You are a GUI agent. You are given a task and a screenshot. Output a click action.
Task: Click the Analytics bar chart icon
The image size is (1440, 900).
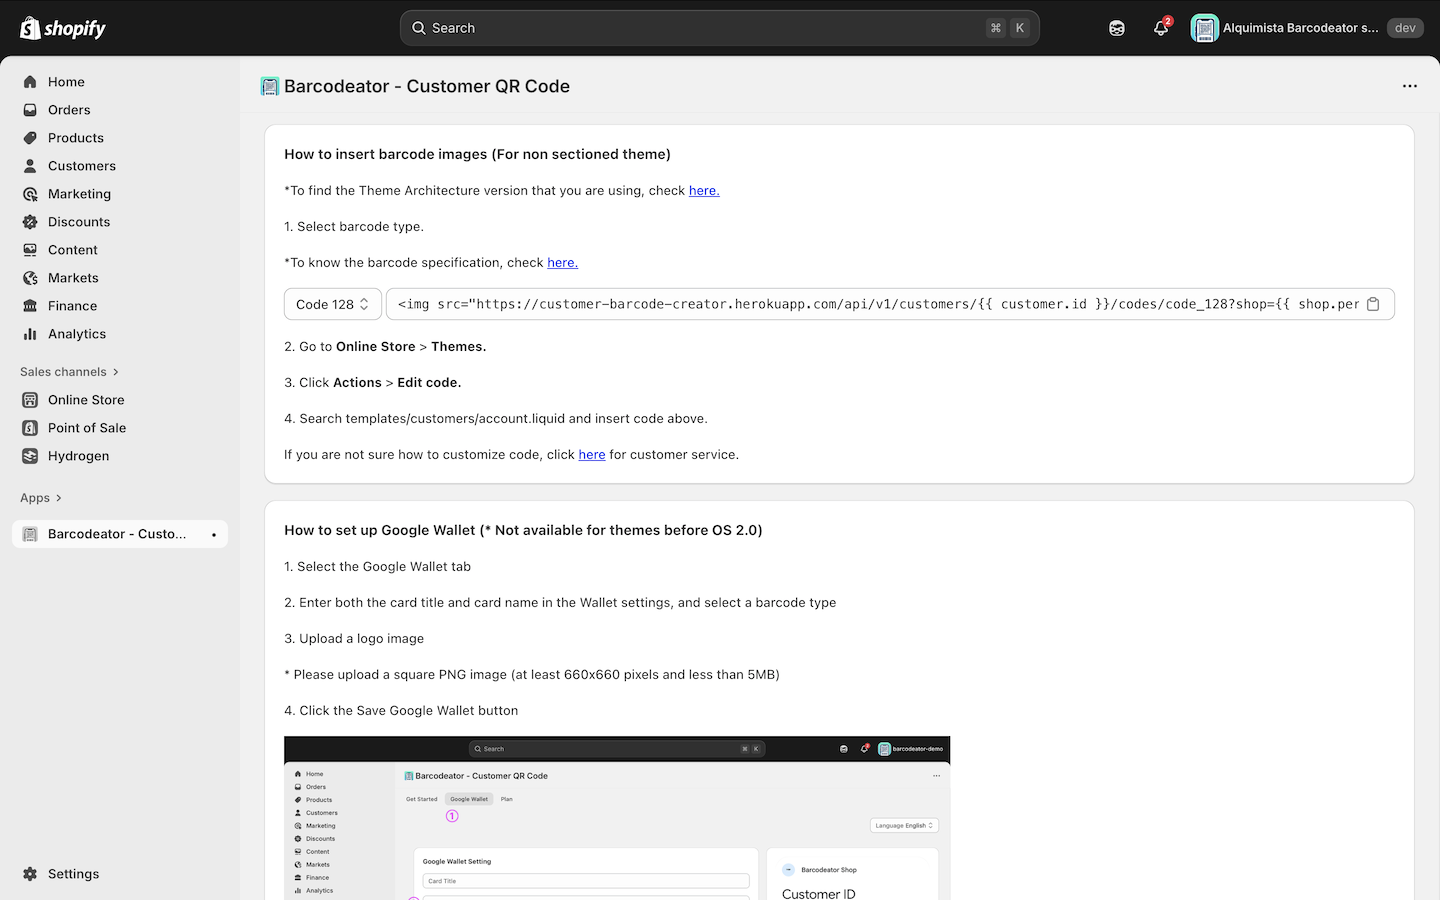pyautogui.click(x=30, y=334)
